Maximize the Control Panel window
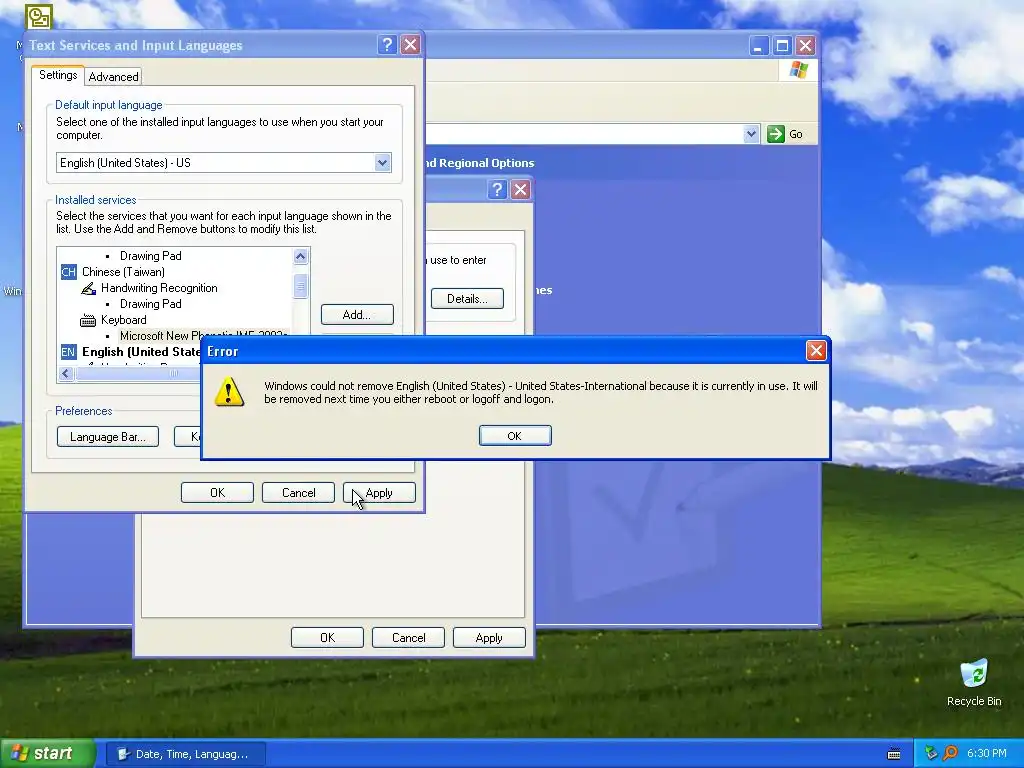This screenshot has width=1024, height=768. (782, 46)
